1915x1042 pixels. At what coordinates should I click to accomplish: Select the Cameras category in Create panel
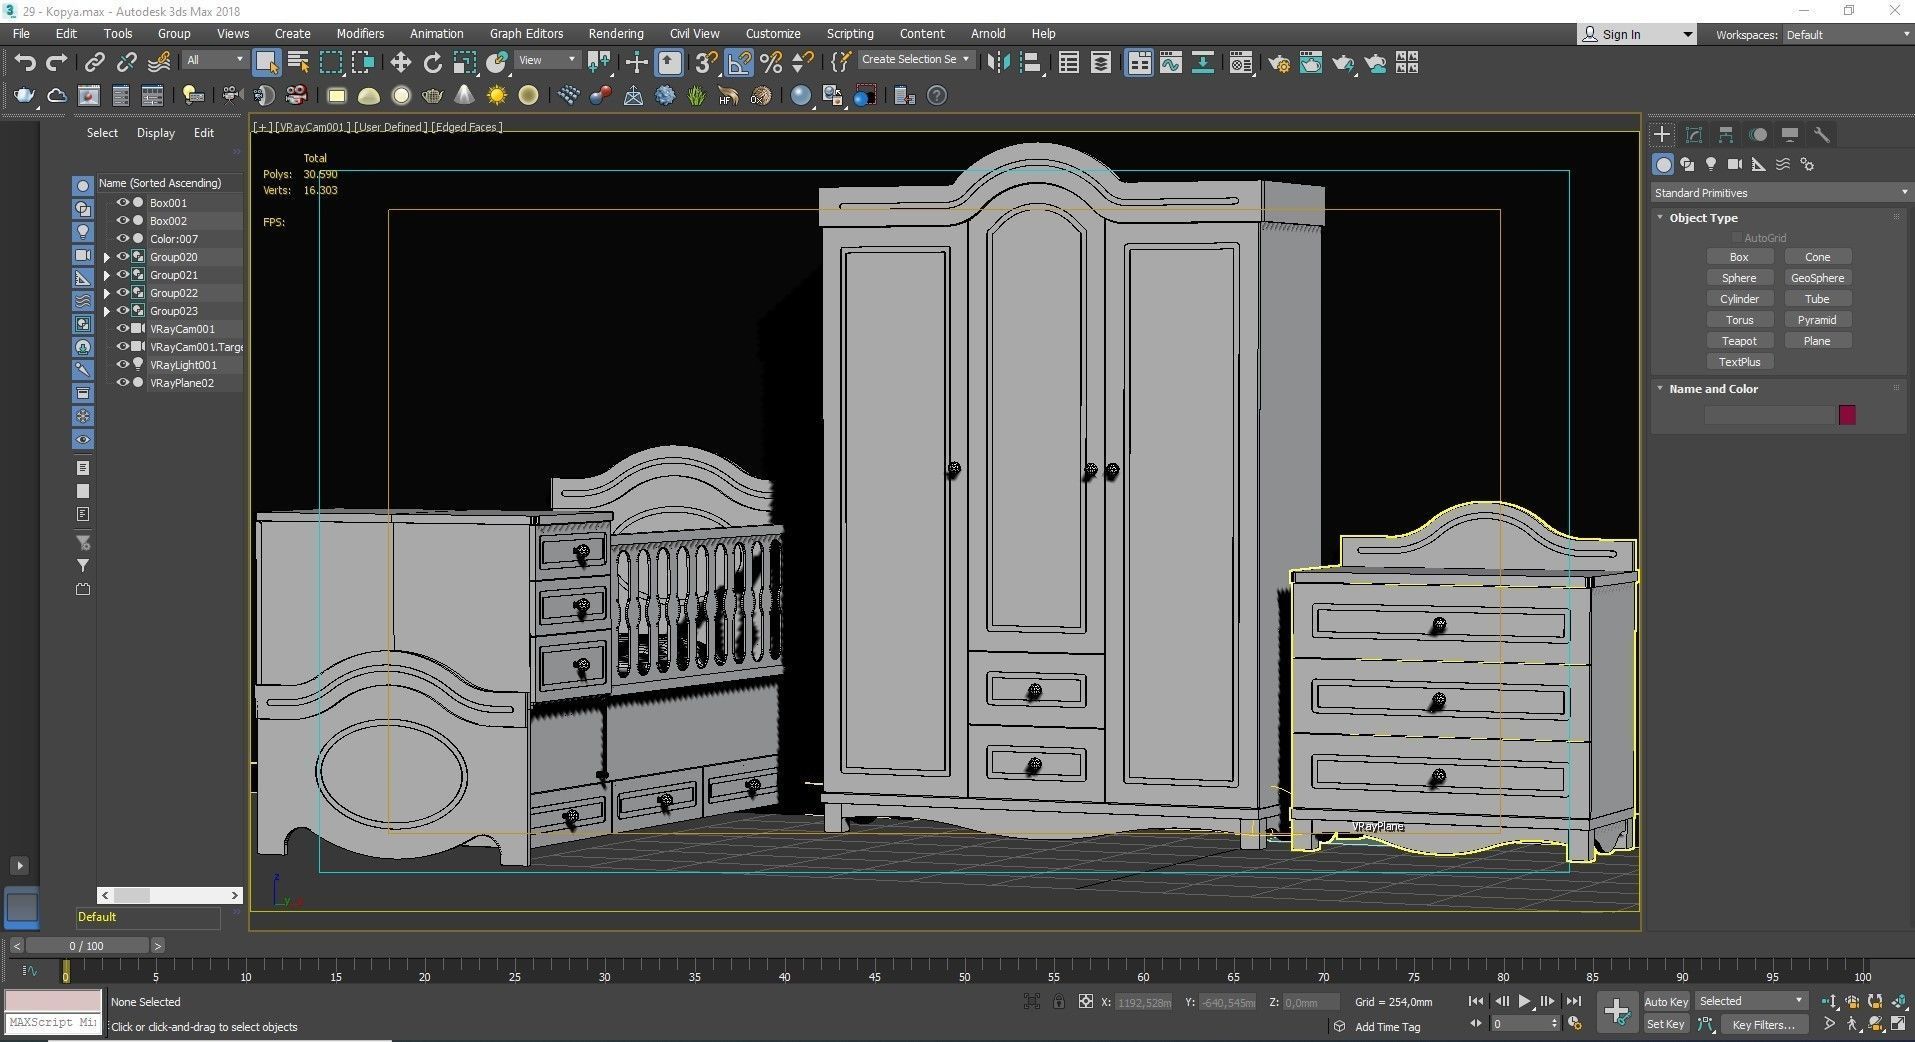(x=1735, y=164)
